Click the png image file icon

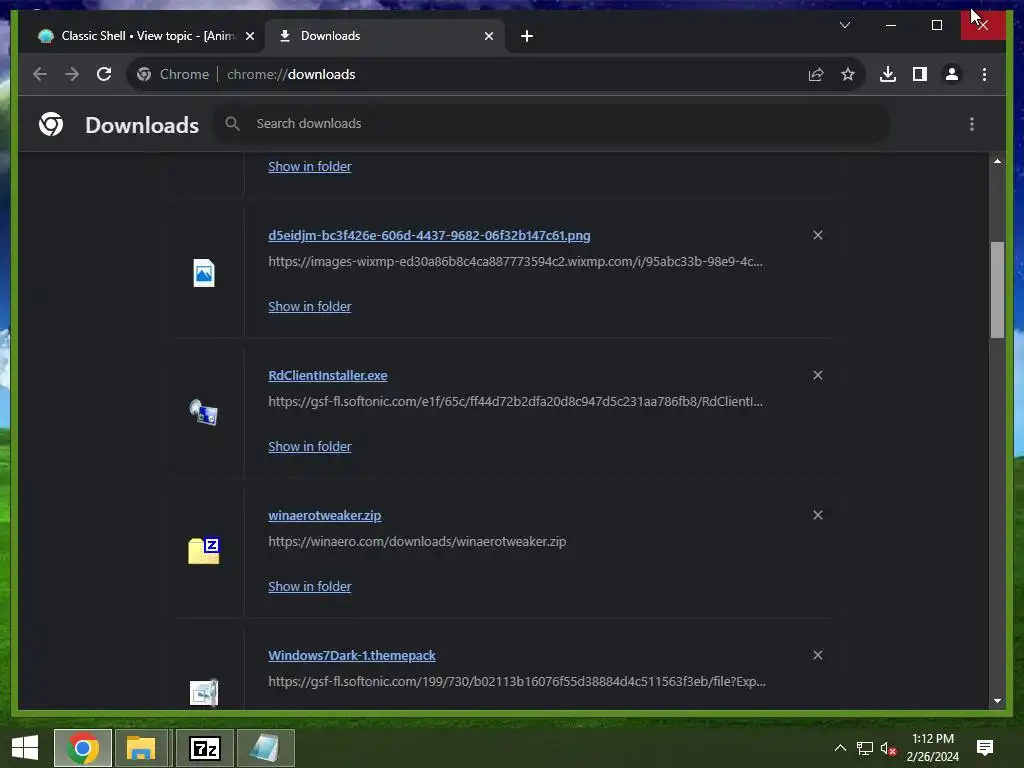[204, 273]
